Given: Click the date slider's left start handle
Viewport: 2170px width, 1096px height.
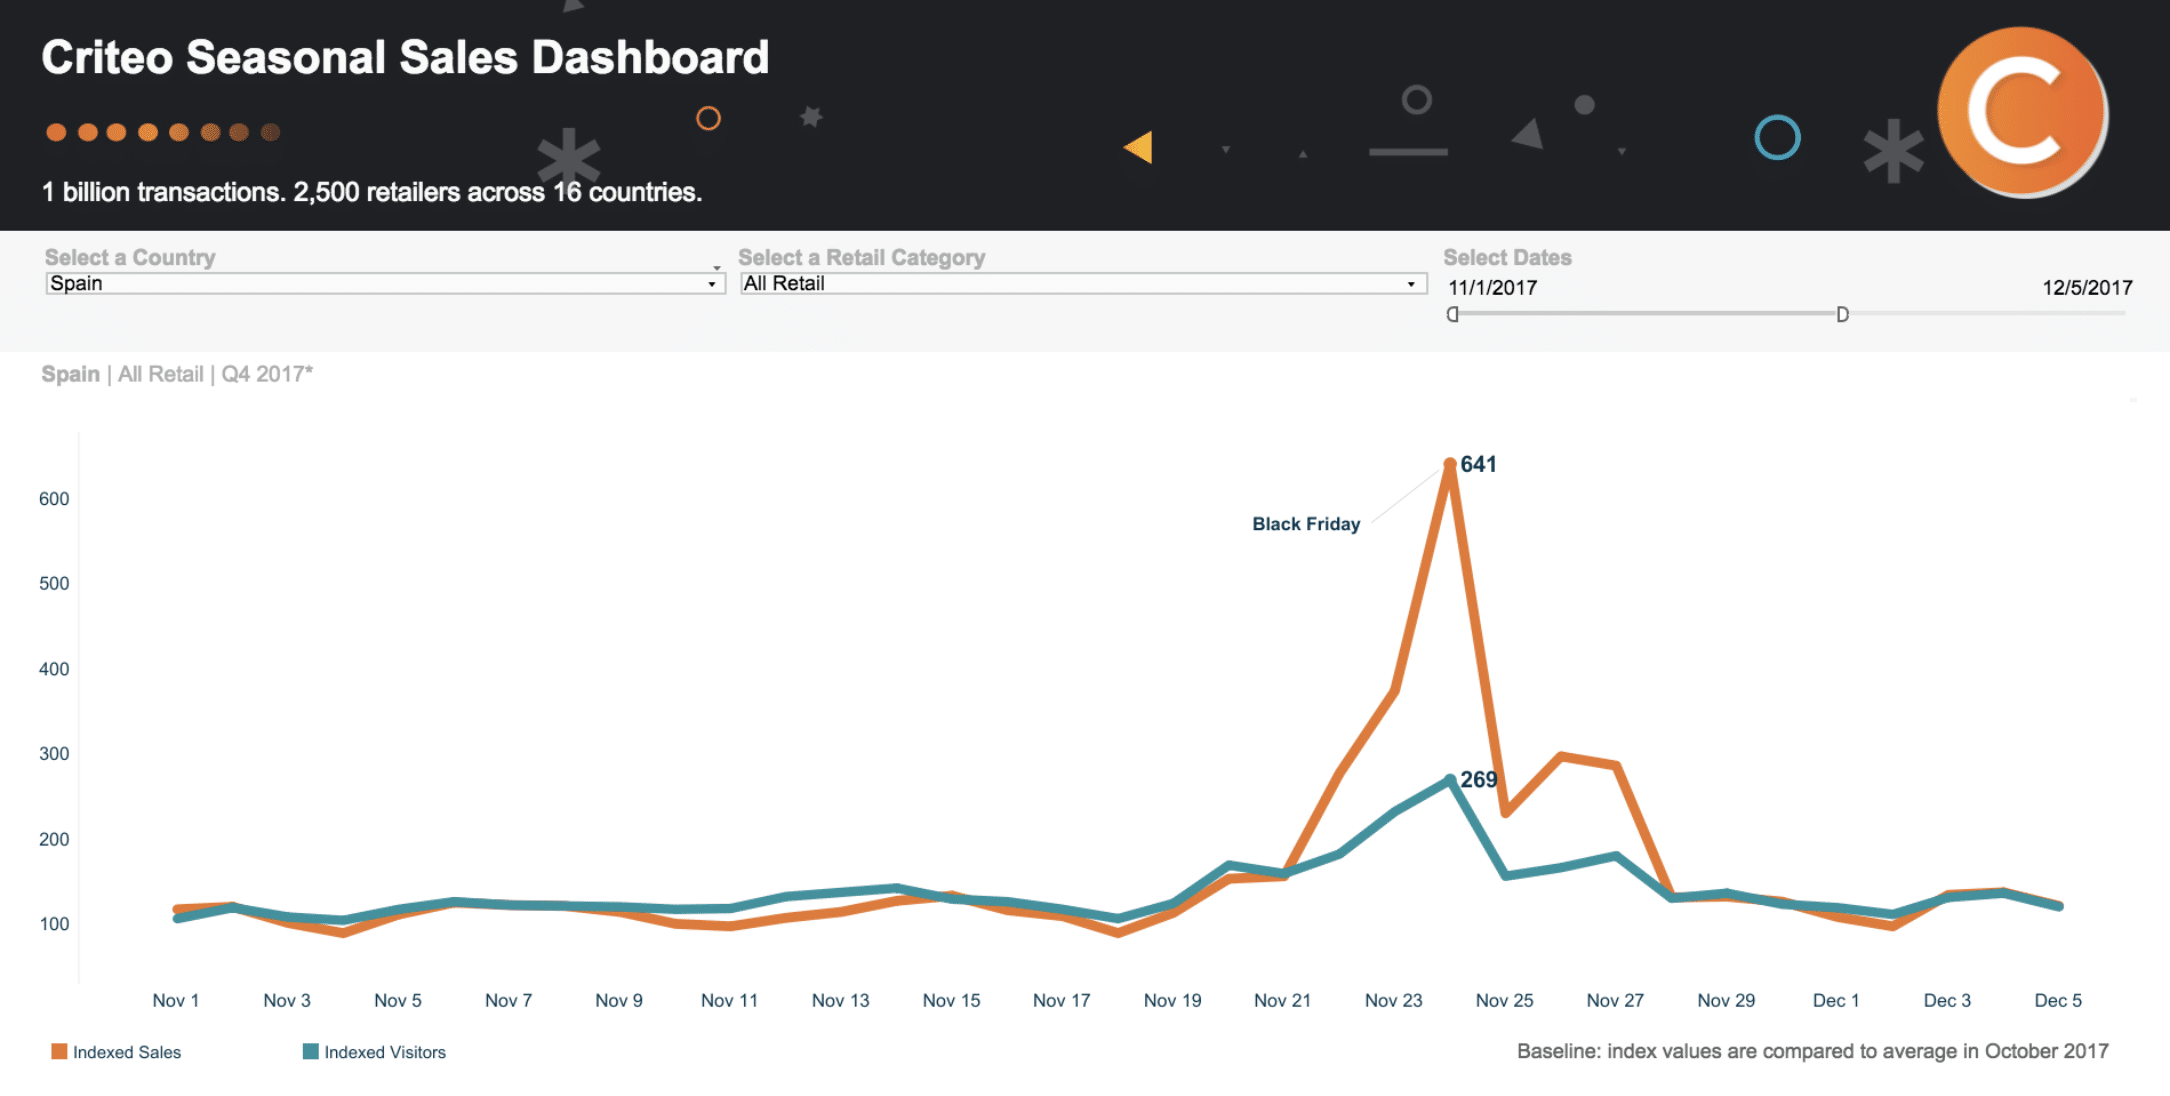Looking at the screenshot, I should tap(1453, 314).
